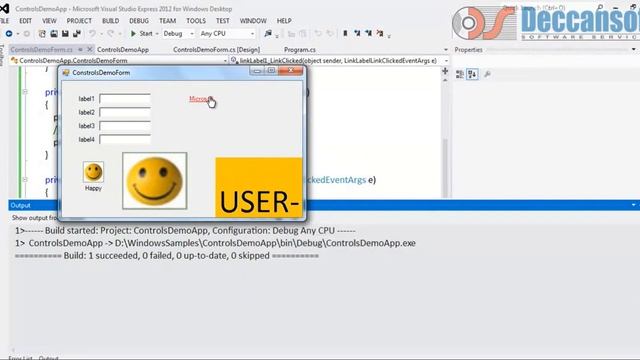Click the 'Build: 1 succeeded' output line
This screenshot has width=640, height=360.
pyautogui.click(x=167, y=256)
